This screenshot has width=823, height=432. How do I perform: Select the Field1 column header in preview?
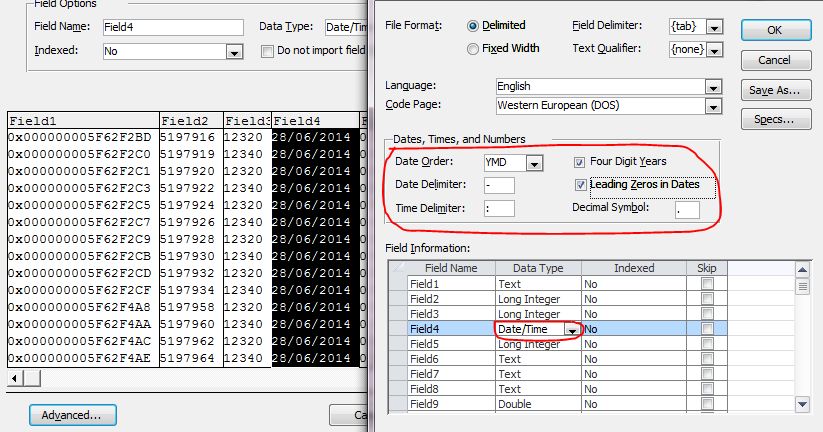[x=83, y=121]
